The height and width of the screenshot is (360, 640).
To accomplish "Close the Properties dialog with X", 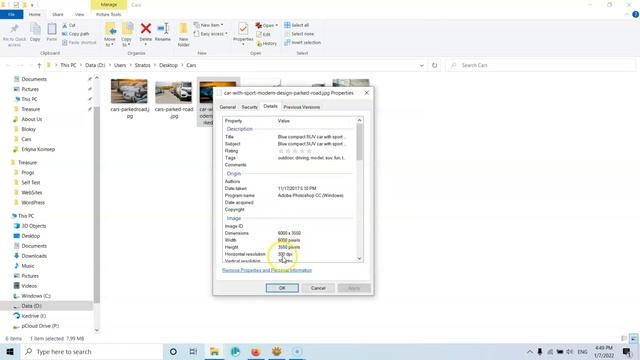I will click(367, 93).
